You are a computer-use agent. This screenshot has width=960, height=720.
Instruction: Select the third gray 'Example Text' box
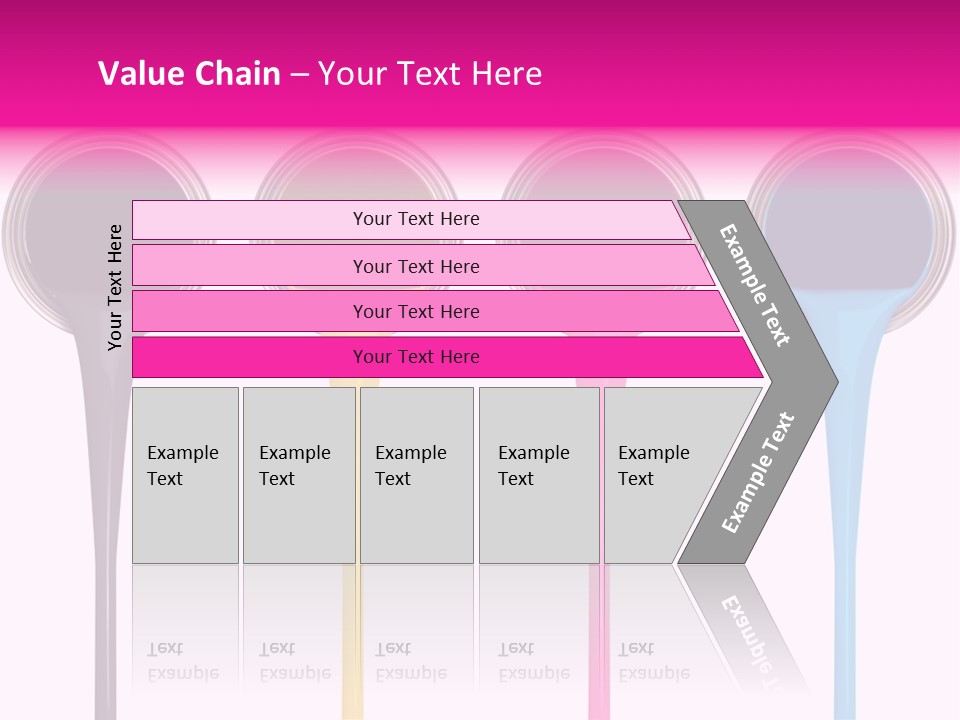pos(417,475)
